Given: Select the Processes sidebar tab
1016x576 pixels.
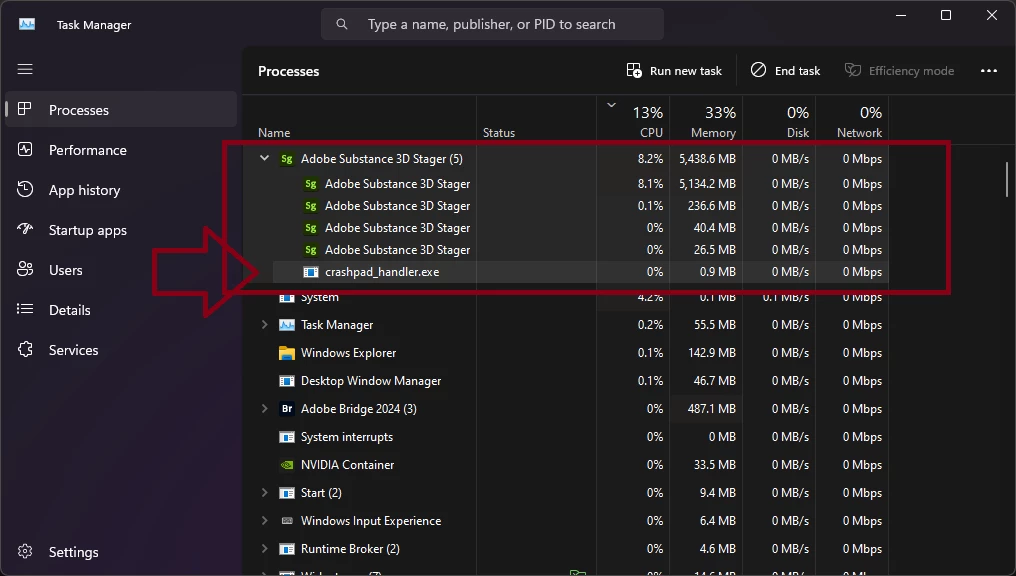Looking at the screenshot, I should click(121, 109).
